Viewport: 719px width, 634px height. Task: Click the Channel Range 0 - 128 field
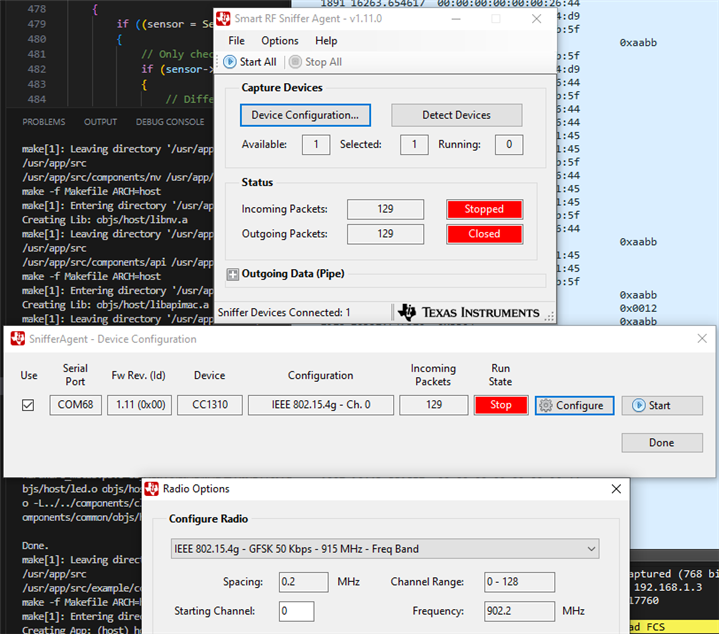pos(519,582)
